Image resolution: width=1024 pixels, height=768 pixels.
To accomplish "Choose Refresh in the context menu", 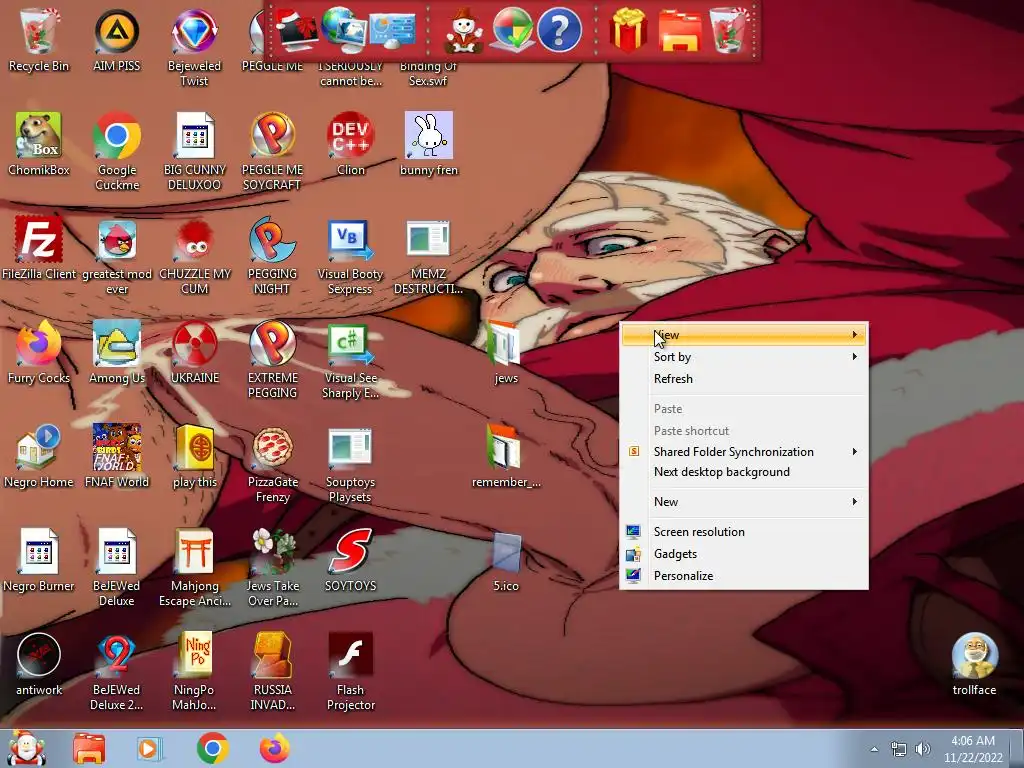I will (744, 379).
